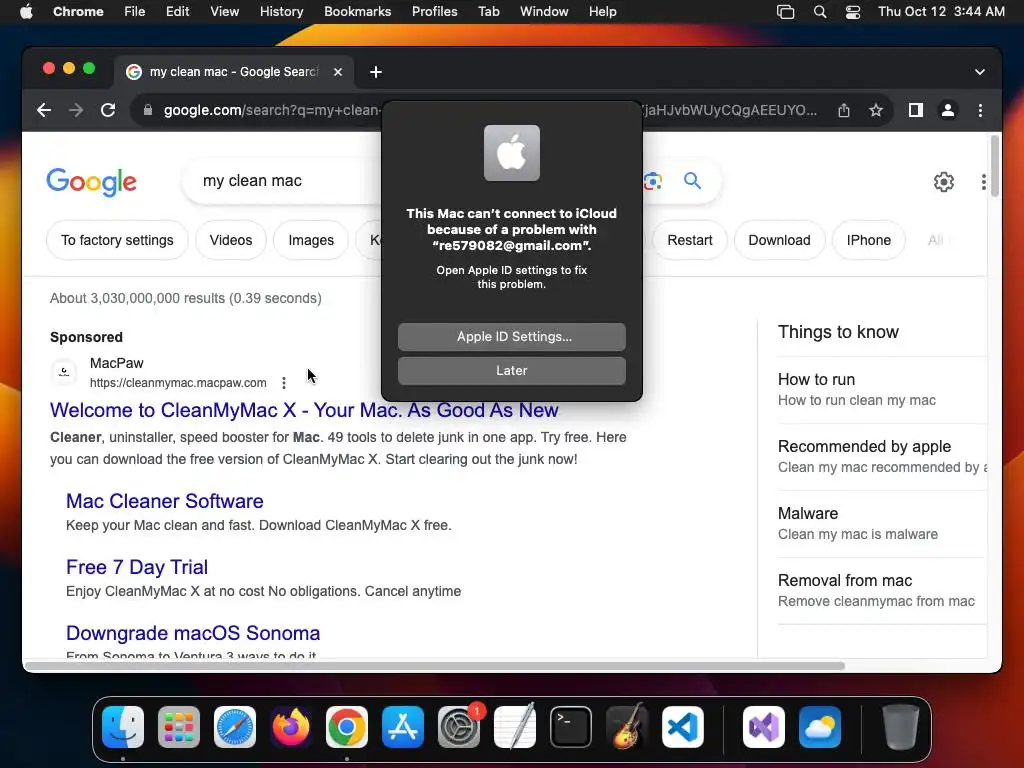Click the vertical page scrollbar
The height and width of the screenshot is (768, 1024).
(x=995, y=166)
